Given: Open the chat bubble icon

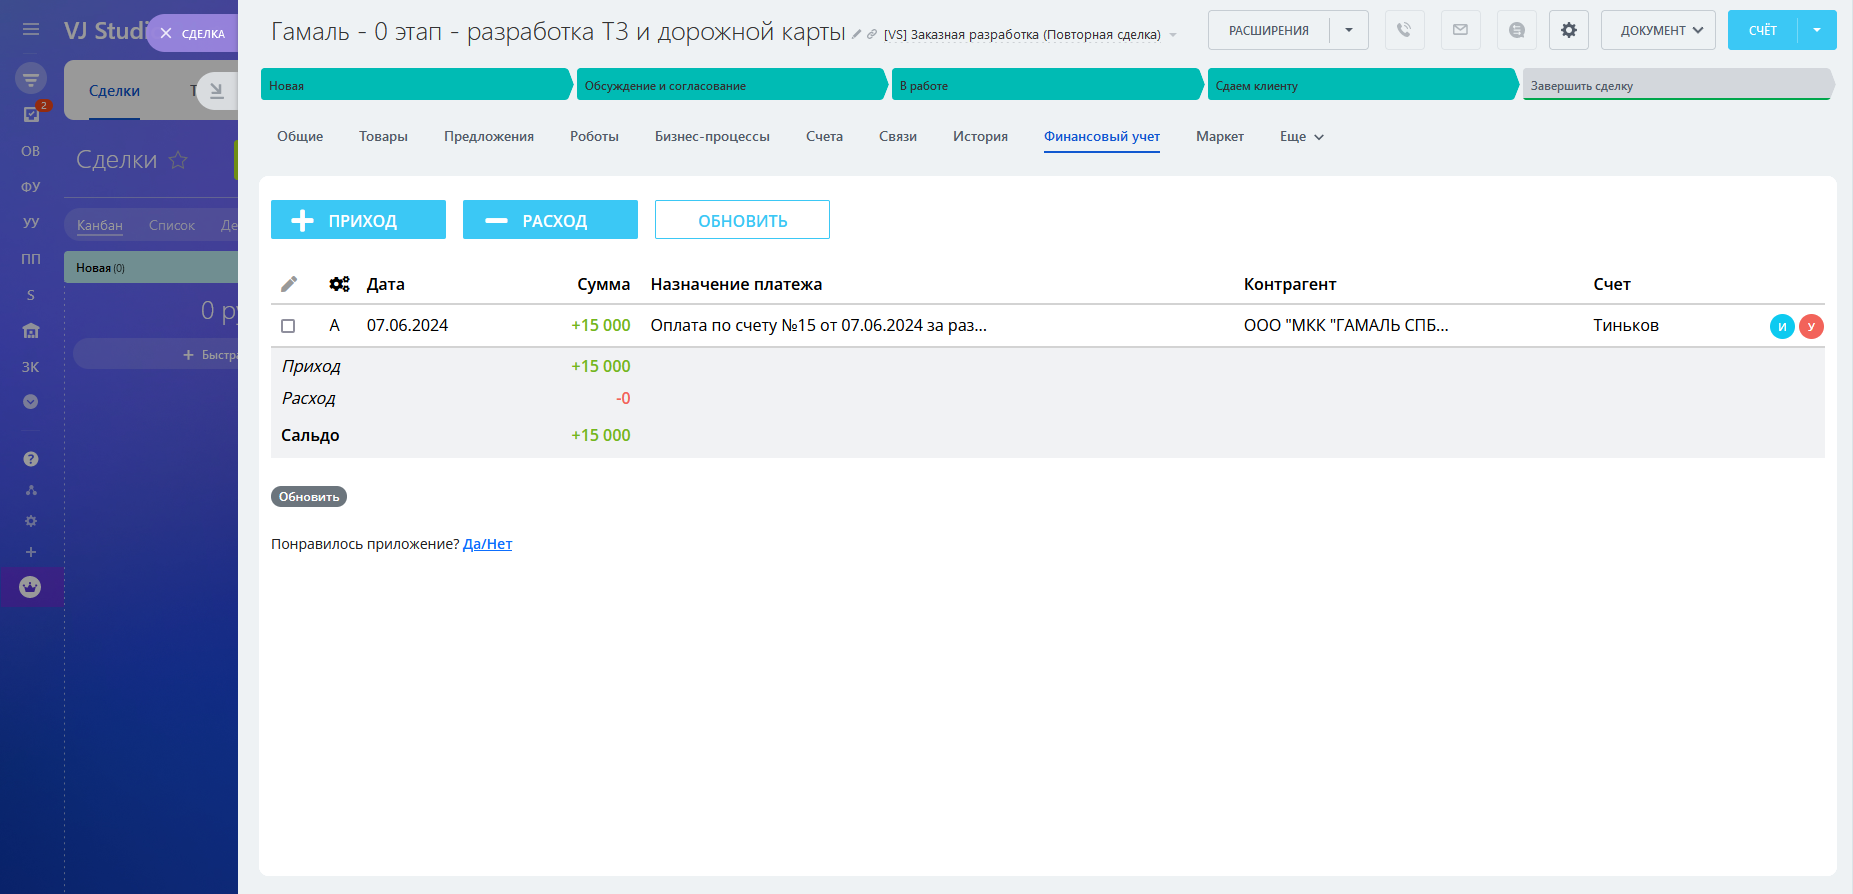Looking at the screenshot, I should pos(1516,30).
